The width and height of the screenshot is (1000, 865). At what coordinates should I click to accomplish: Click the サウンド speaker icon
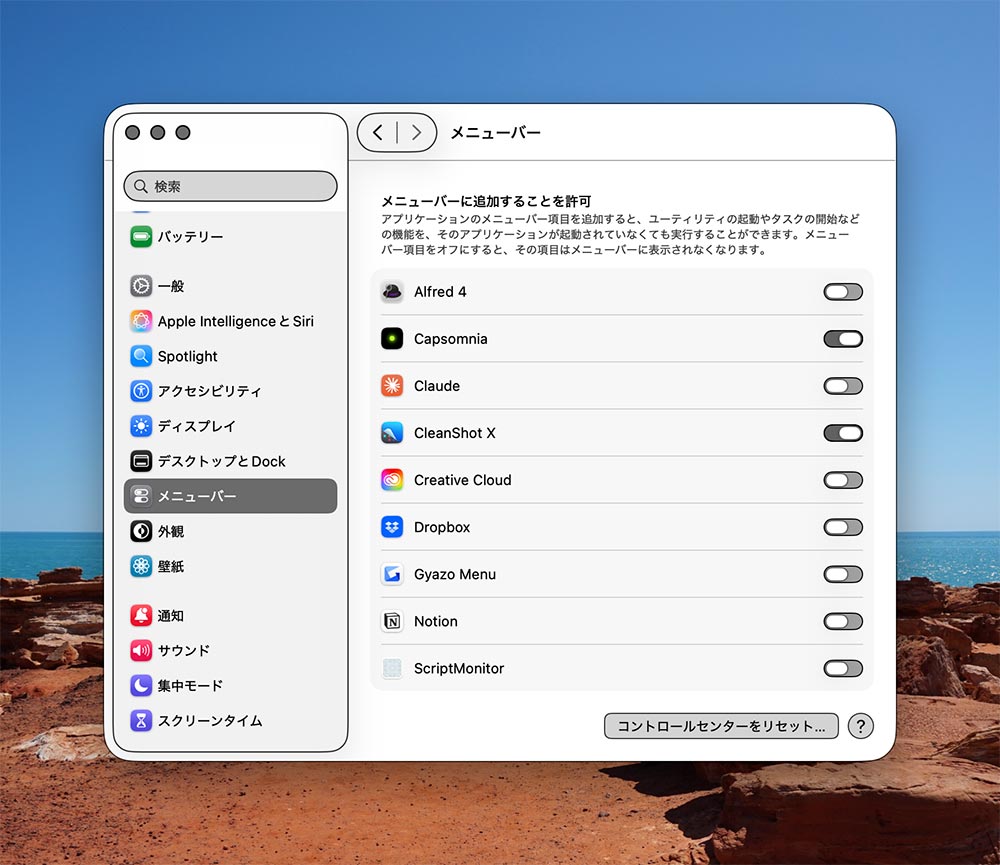click(141, 651)
